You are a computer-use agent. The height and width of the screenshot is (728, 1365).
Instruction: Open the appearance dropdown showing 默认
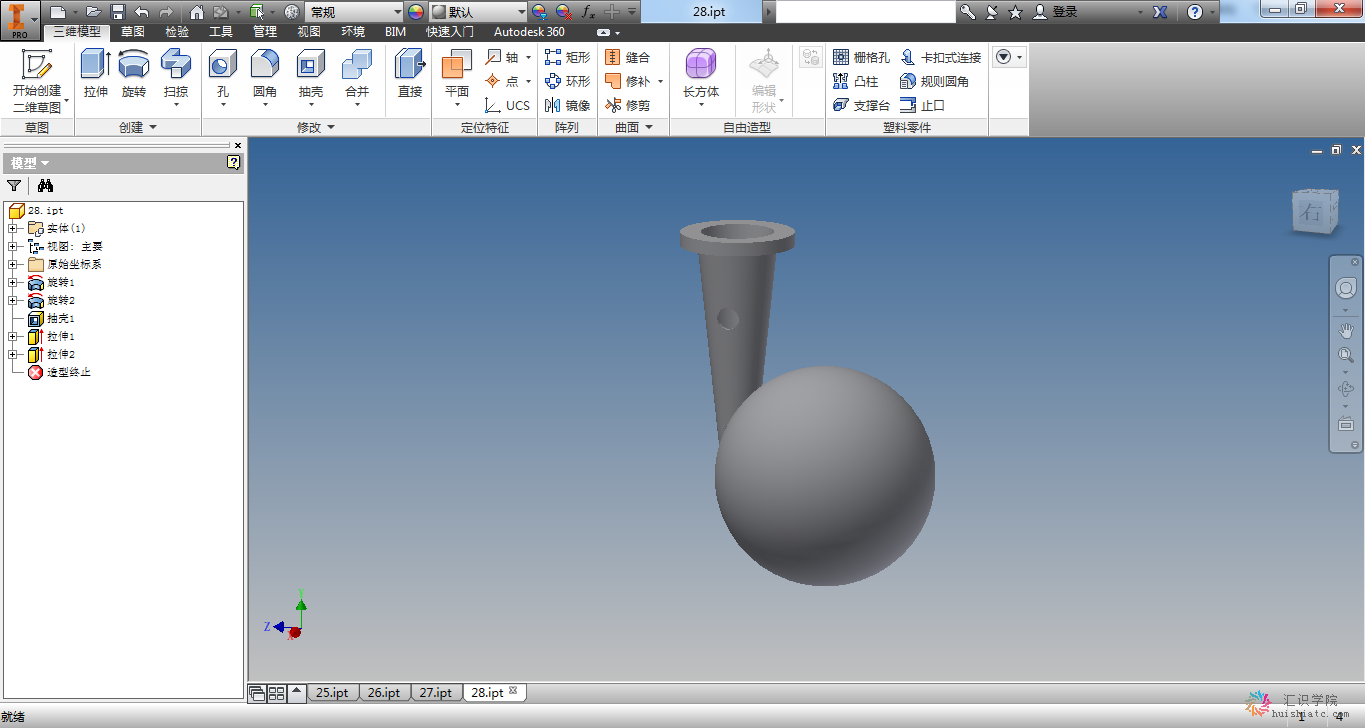(x=478, y=12)
